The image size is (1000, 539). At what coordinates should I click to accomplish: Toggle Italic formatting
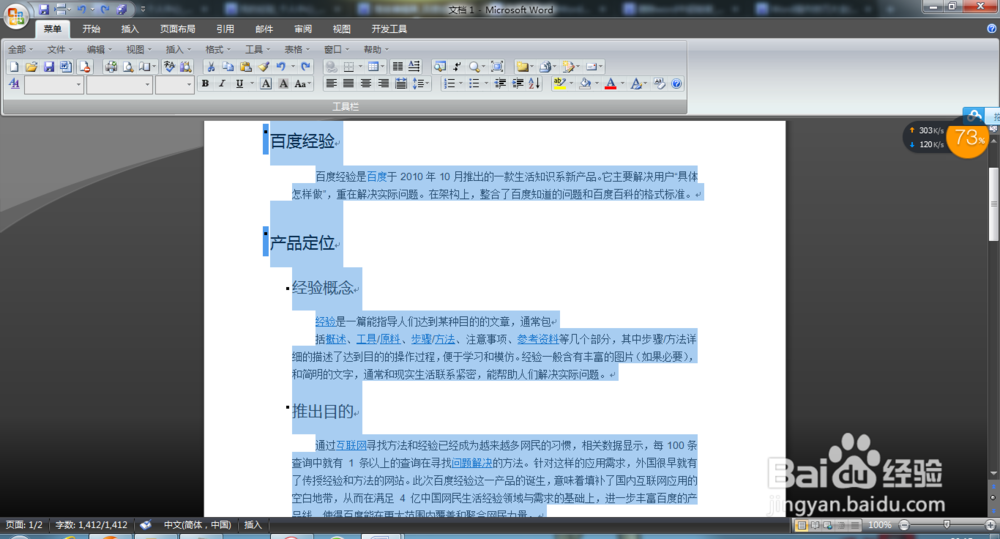tap(222, 84)
